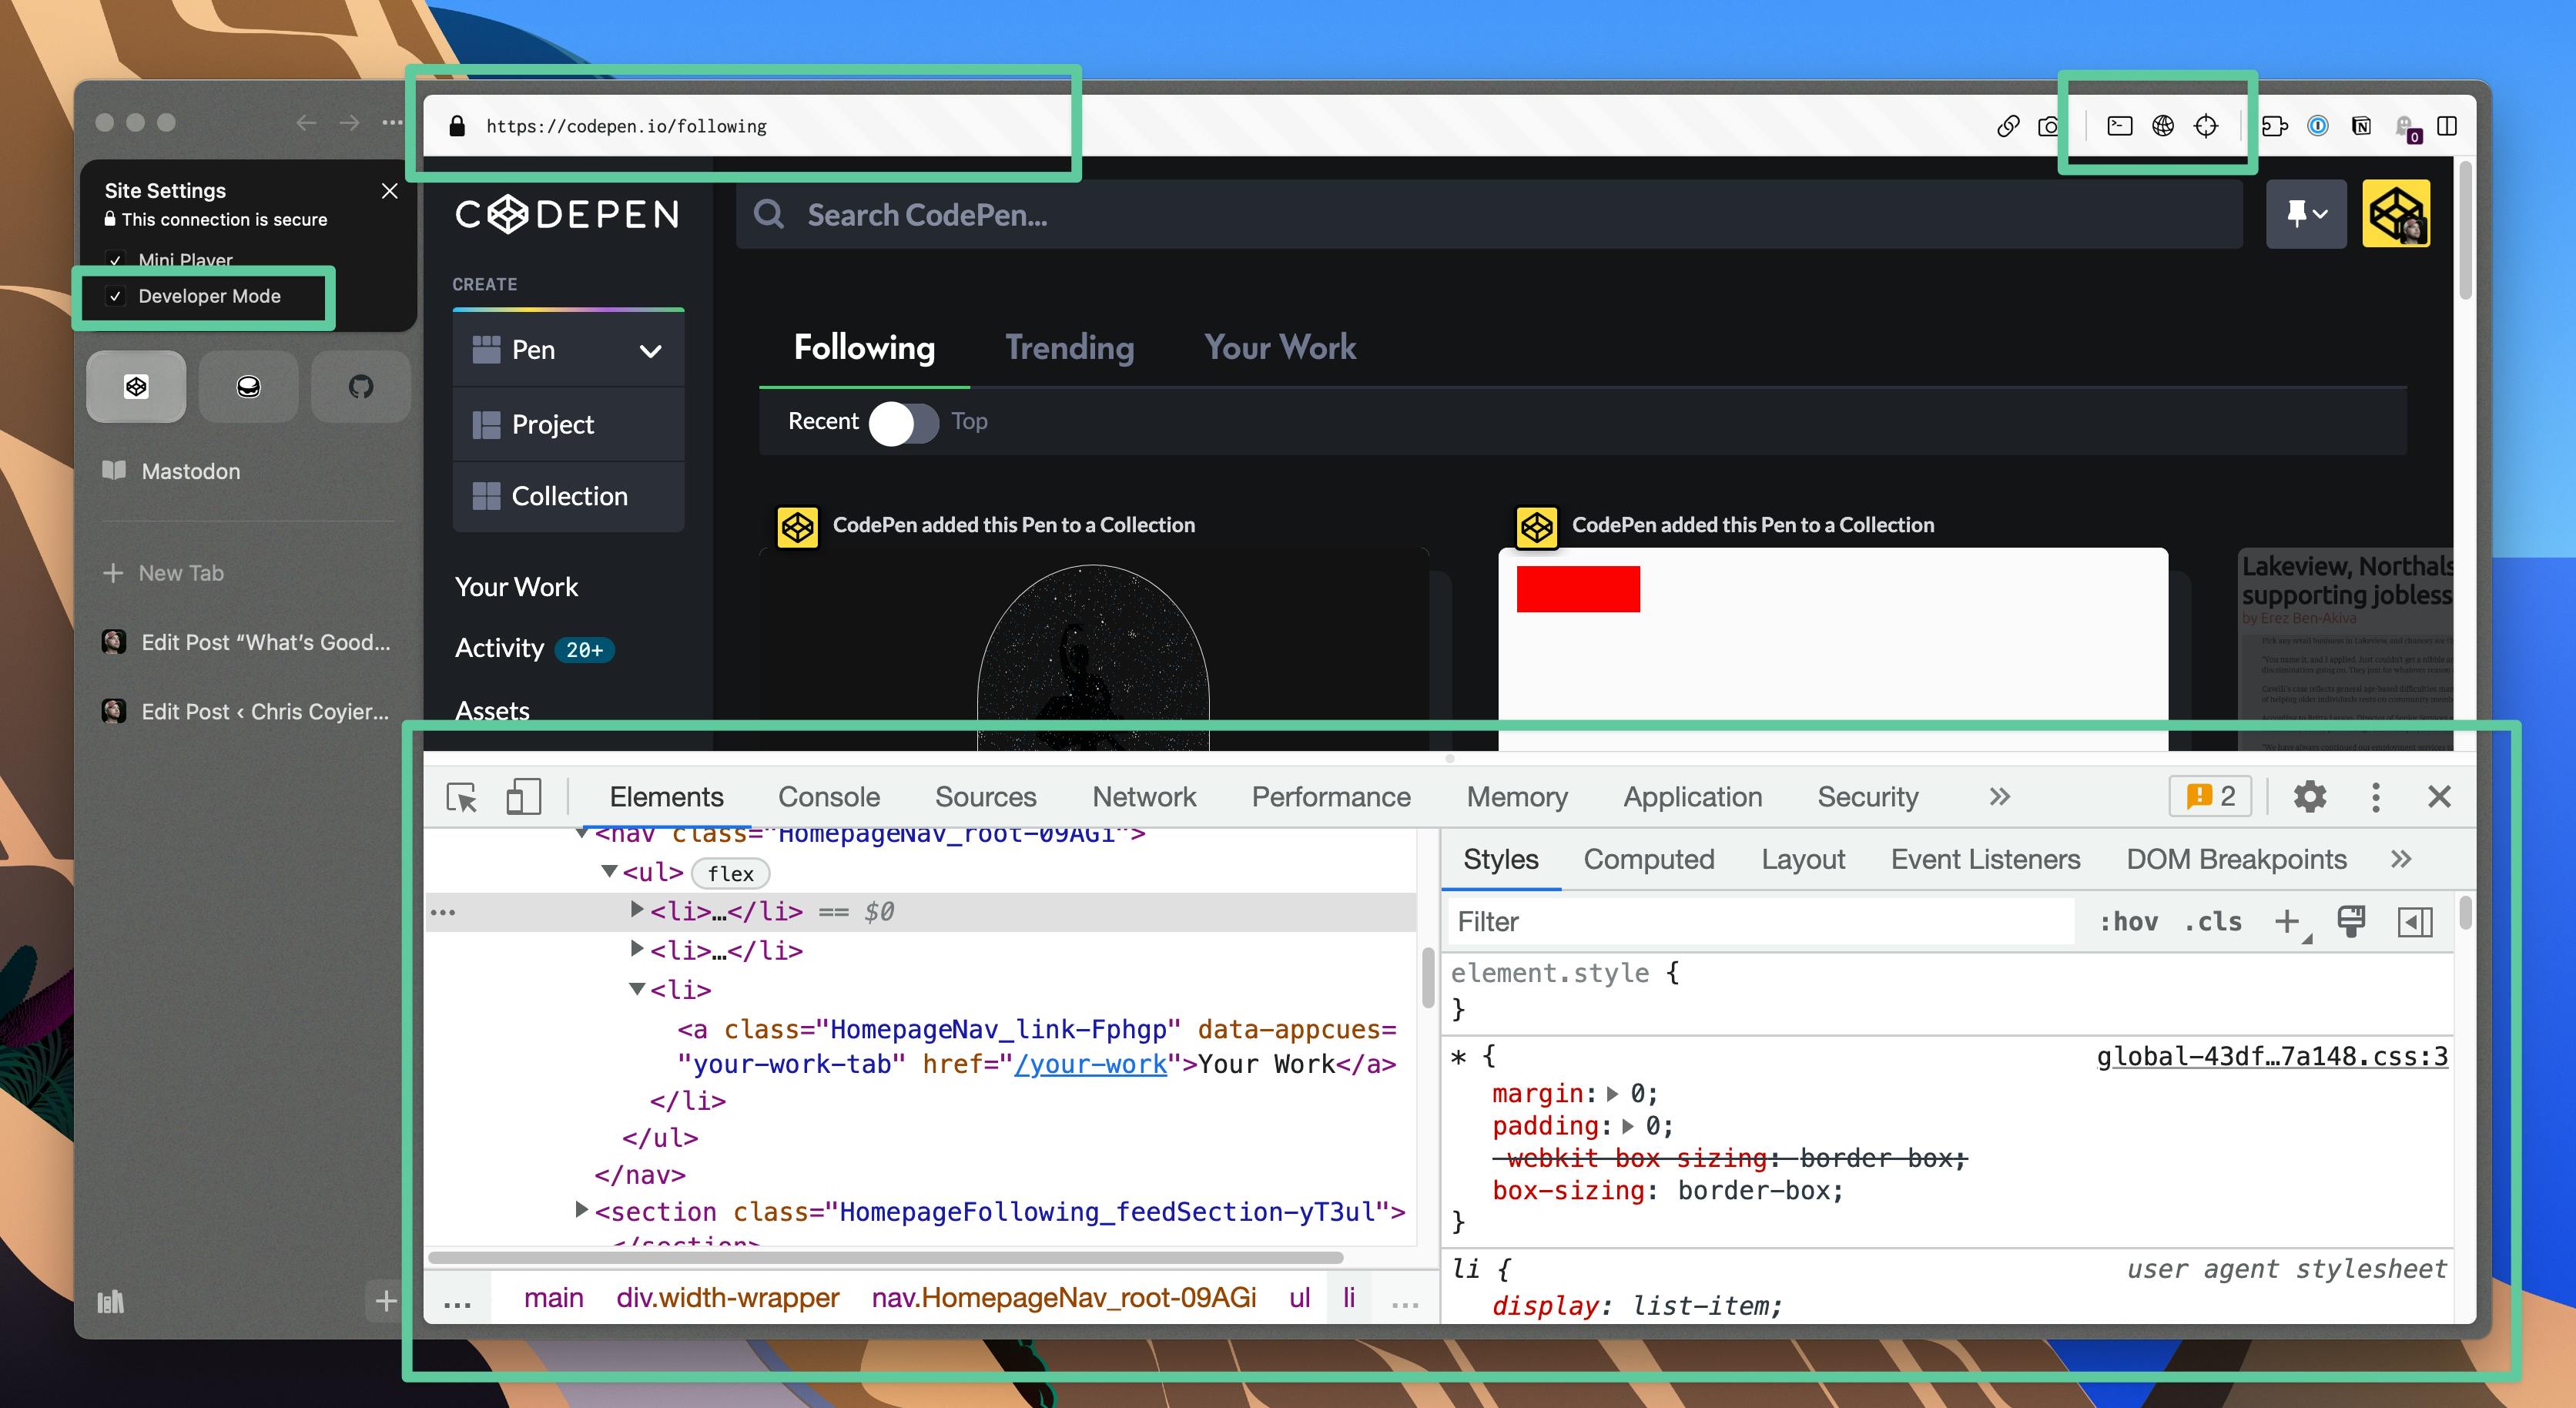The width and height of the screenshot is (2576, 1408).
Task: Click the crosshair element picker toolbar icon
Action: click(2205, 126)
